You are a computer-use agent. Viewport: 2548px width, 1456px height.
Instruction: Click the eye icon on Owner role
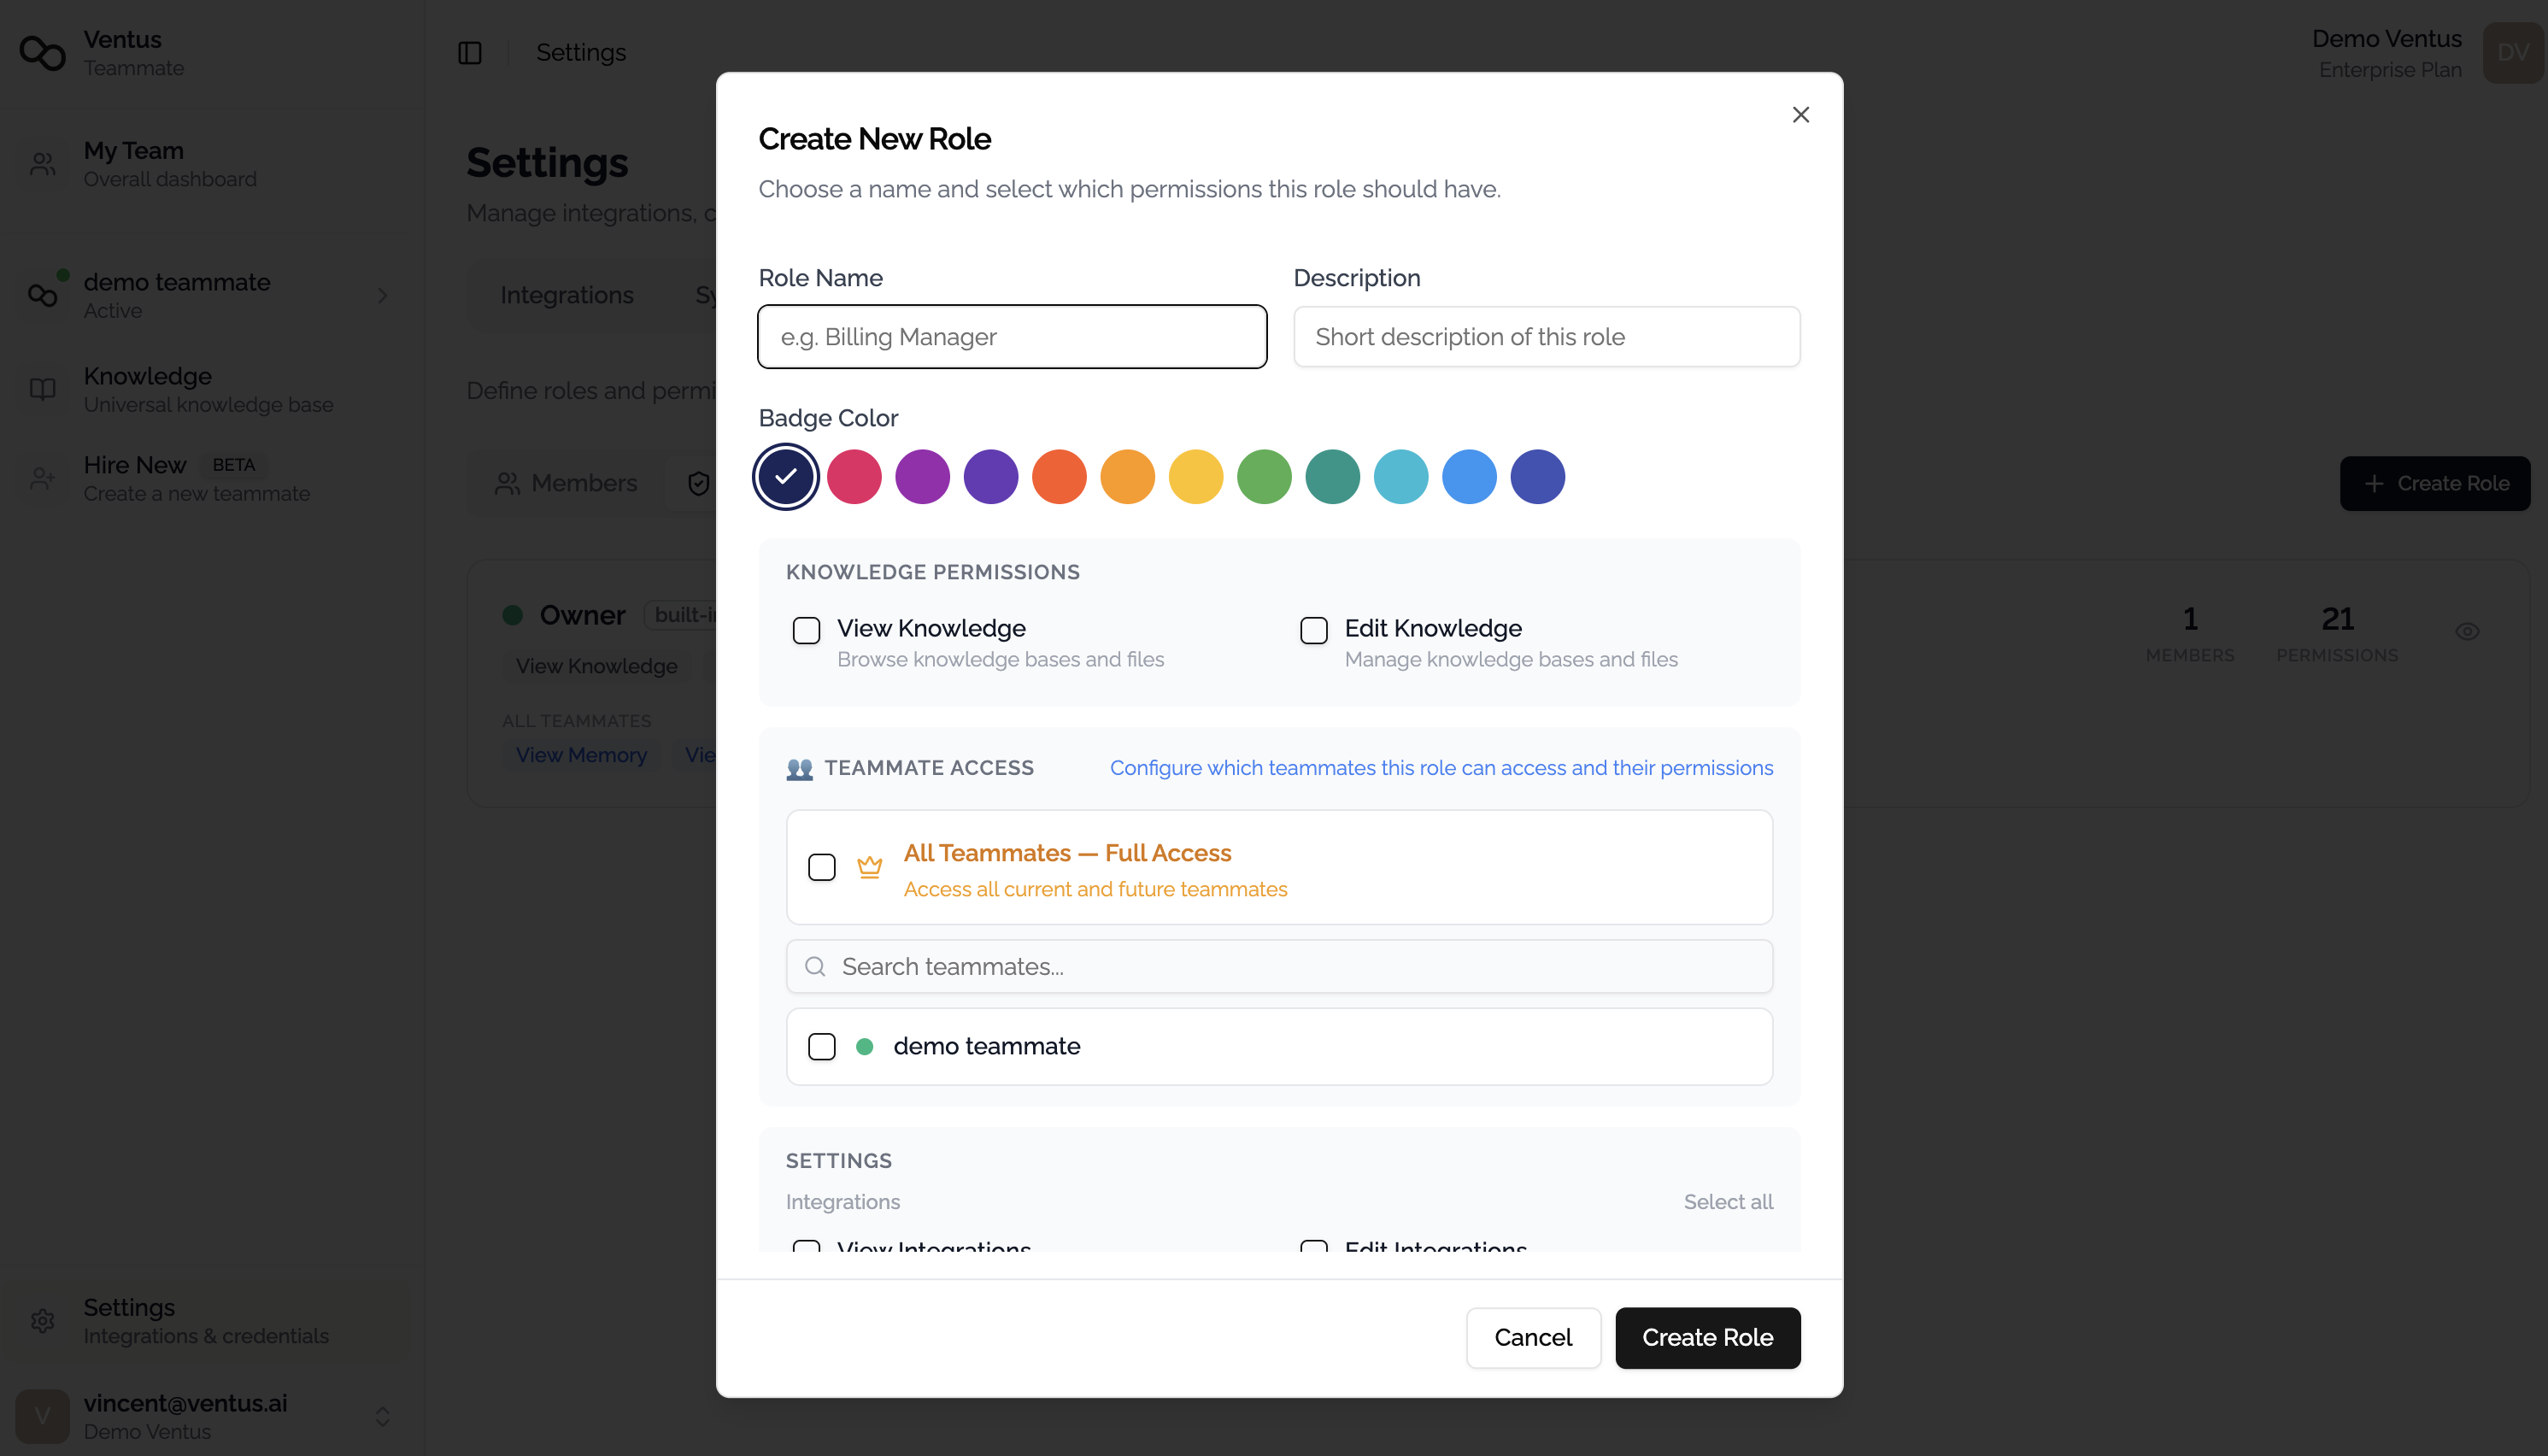coord(2467,632)
